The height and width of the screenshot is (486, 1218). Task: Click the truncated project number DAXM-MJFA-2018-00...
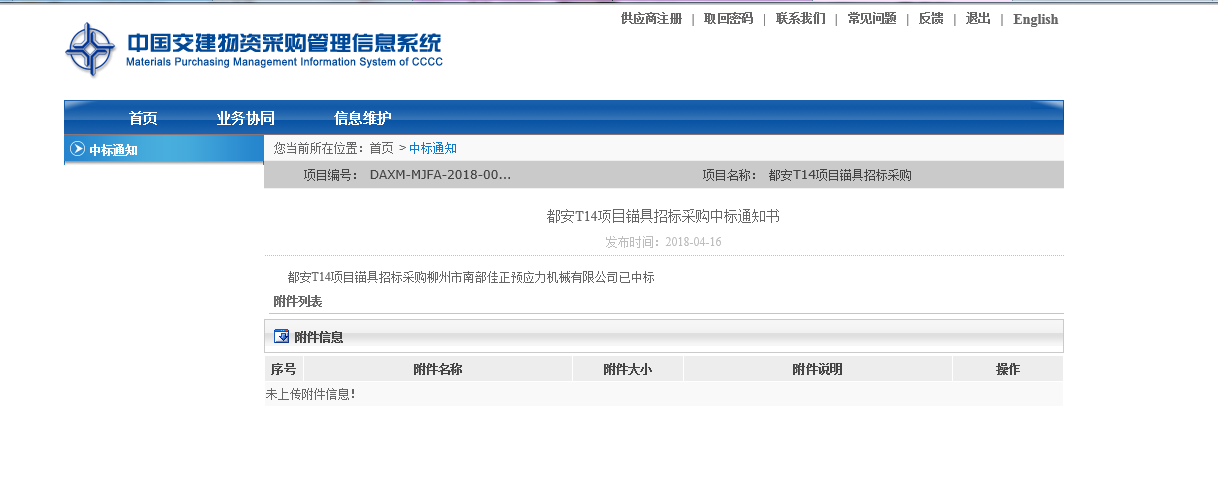[440, 175]
